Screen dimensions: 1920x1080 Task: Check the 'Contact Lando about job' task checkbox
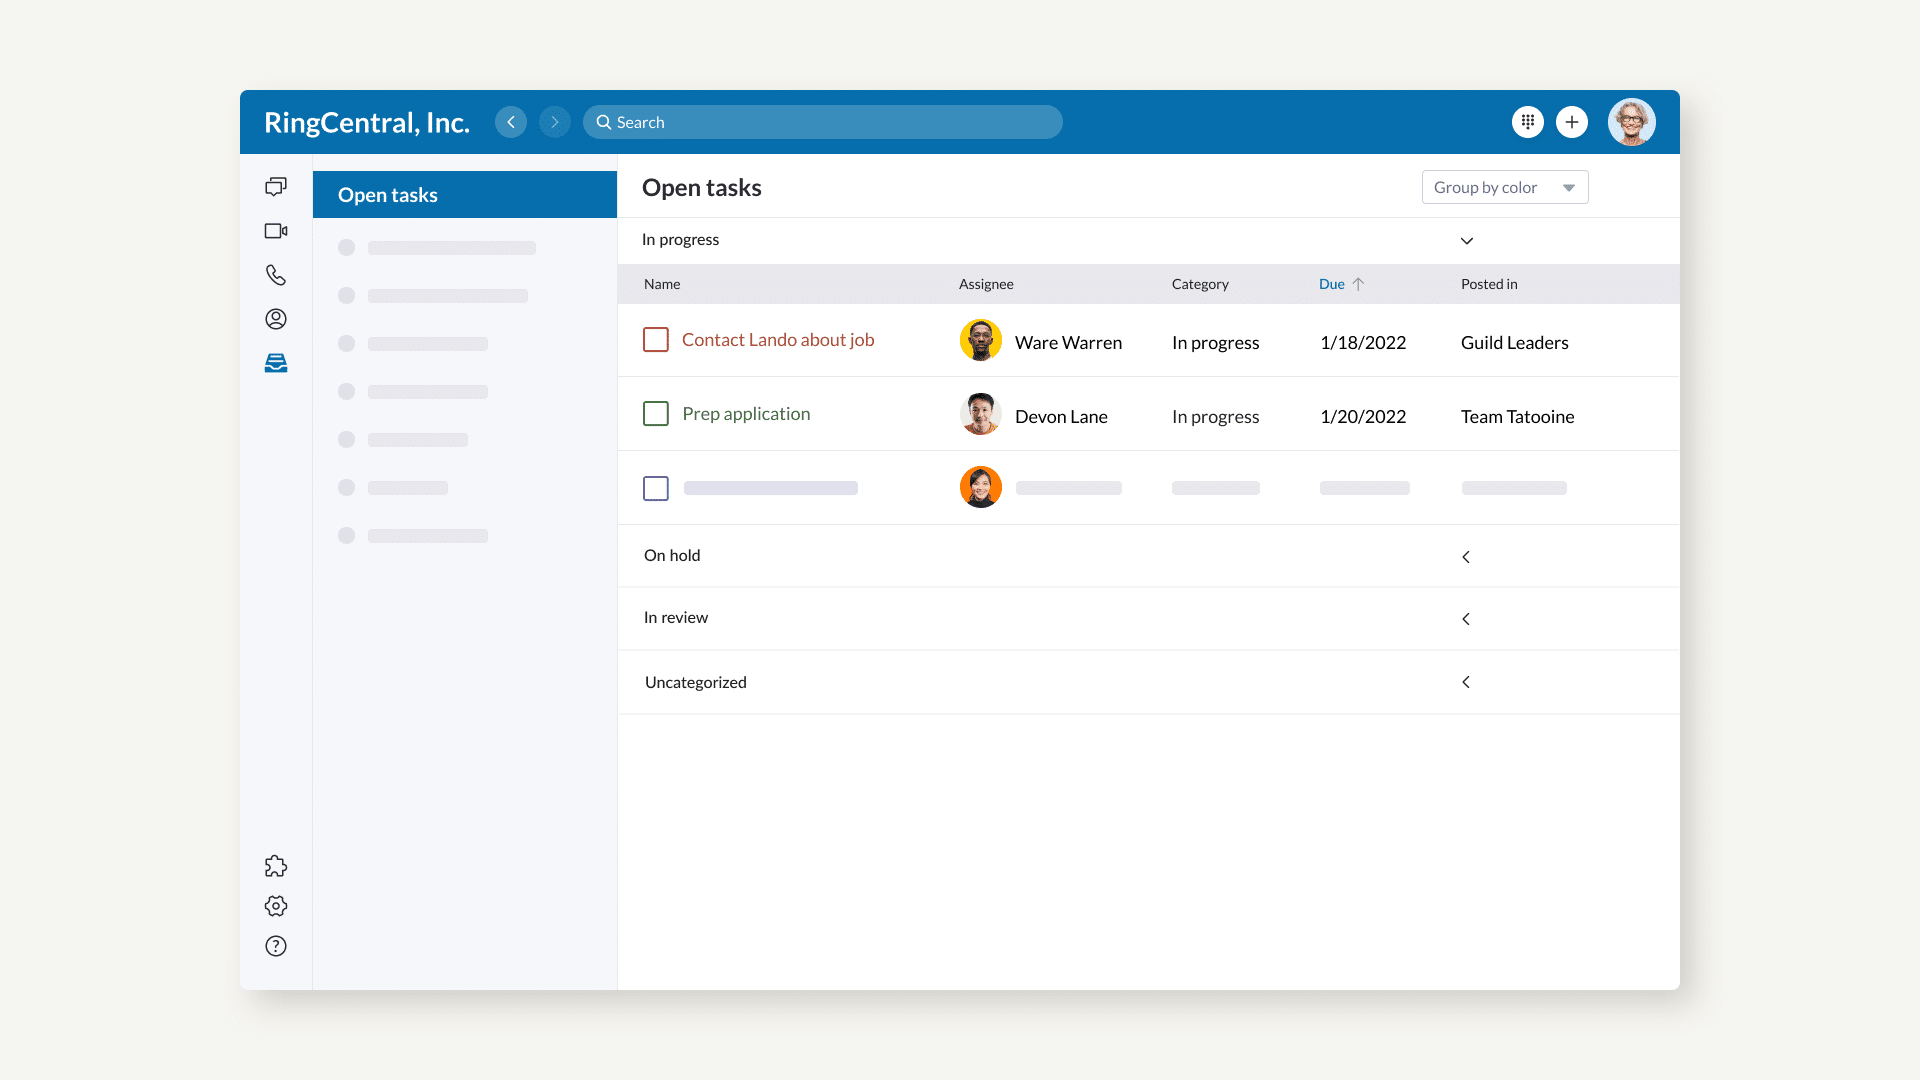656,340
